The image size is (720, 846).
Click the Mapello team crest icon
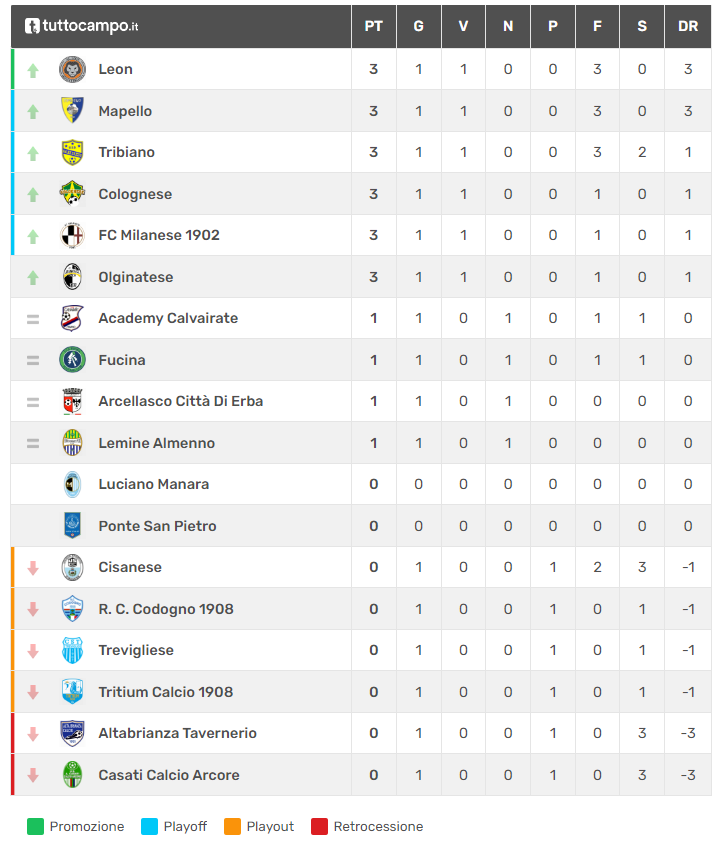pos(72,111)
